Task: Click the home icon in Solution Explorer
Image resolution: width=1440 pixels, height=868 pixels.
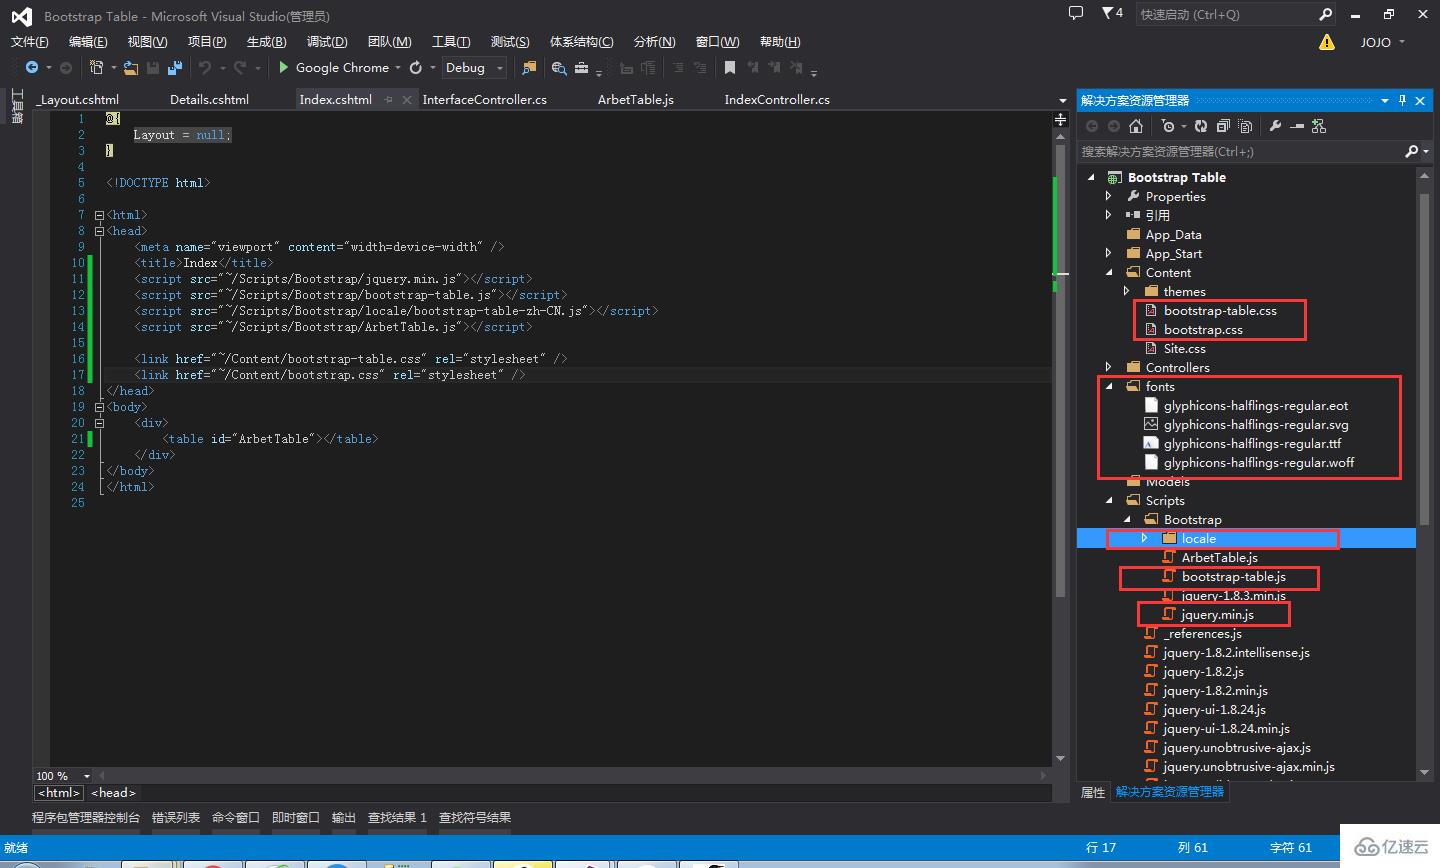Action: (1136, 126)
